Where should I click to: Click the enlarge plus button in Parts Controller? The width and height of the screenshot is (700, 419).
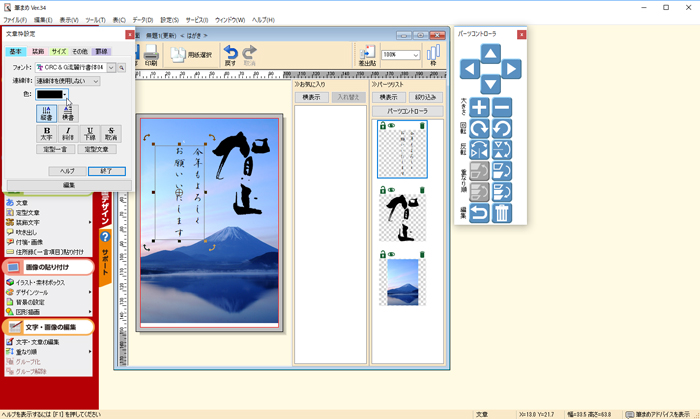coord(479,108)
